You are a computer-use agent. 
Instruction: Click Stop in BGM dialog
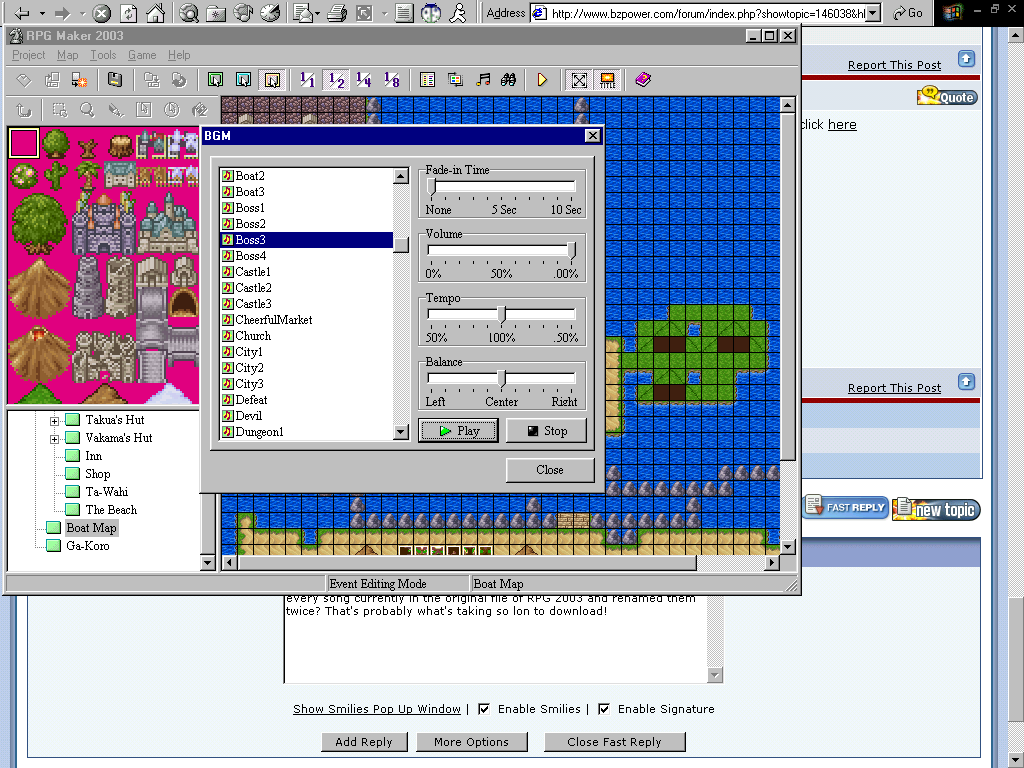tap(547, 431)
